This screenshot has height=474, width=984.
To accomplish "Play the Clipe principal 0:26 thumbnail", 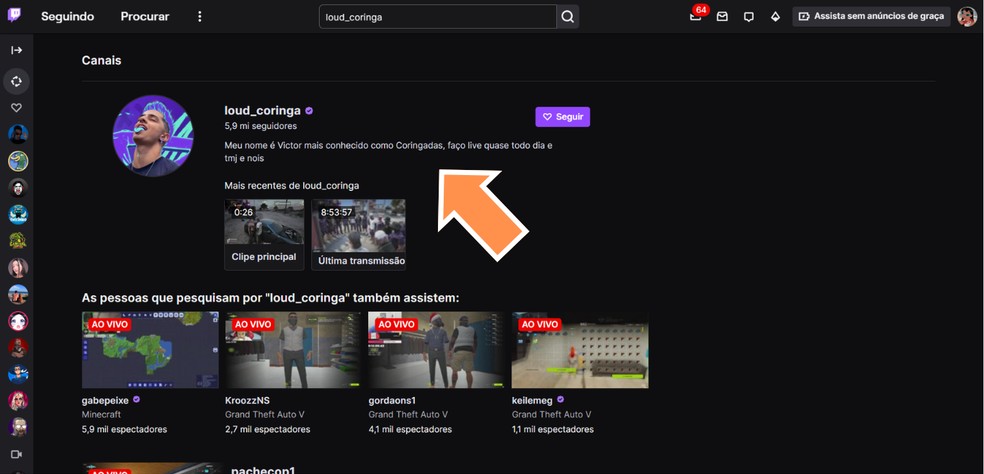I will pyautogui.click(x=264, y=222).
